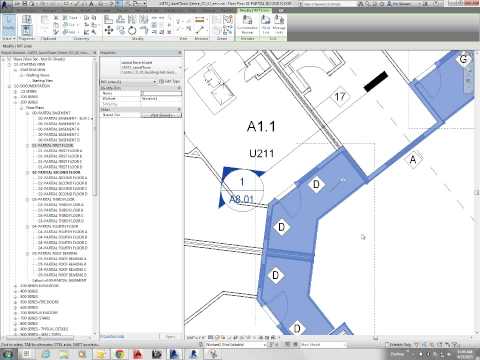Select the 04-PARTIAL FOURTH FLOOR tree item
Image resolution: width=480 pixels, height=360 pixels.
(x=55, y=226)
